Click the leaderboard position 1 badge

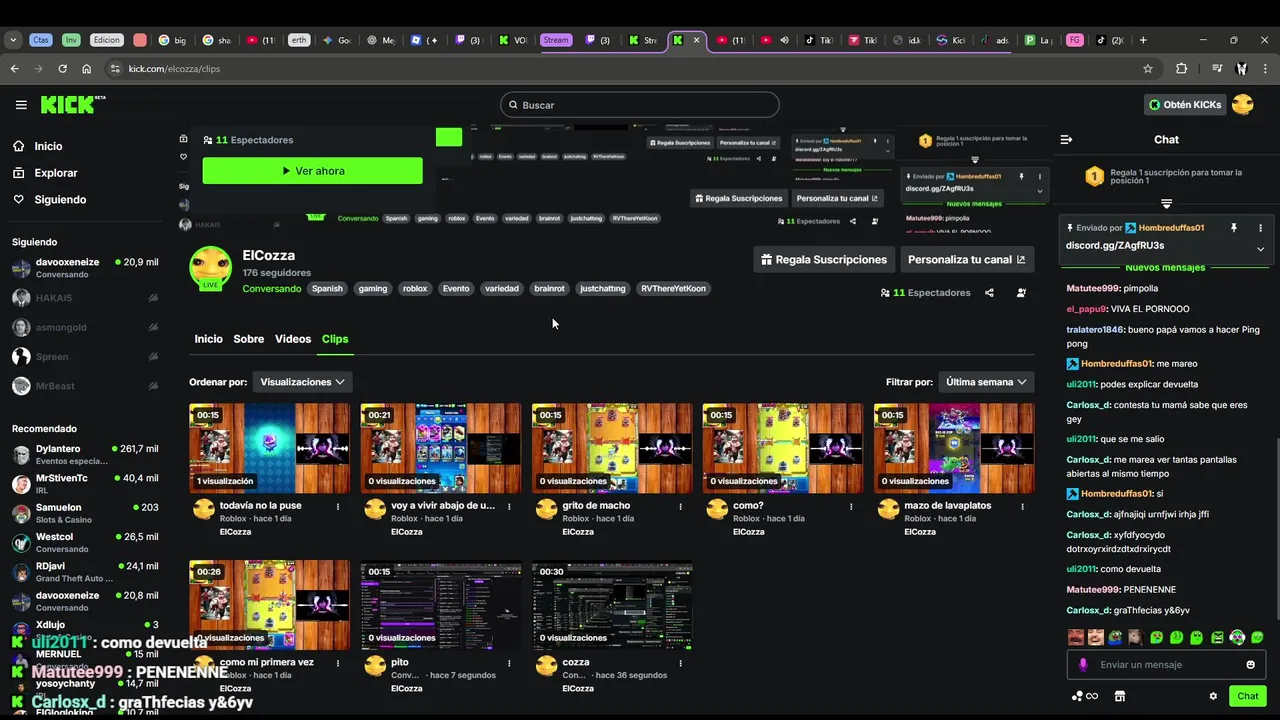point(1095,177)
